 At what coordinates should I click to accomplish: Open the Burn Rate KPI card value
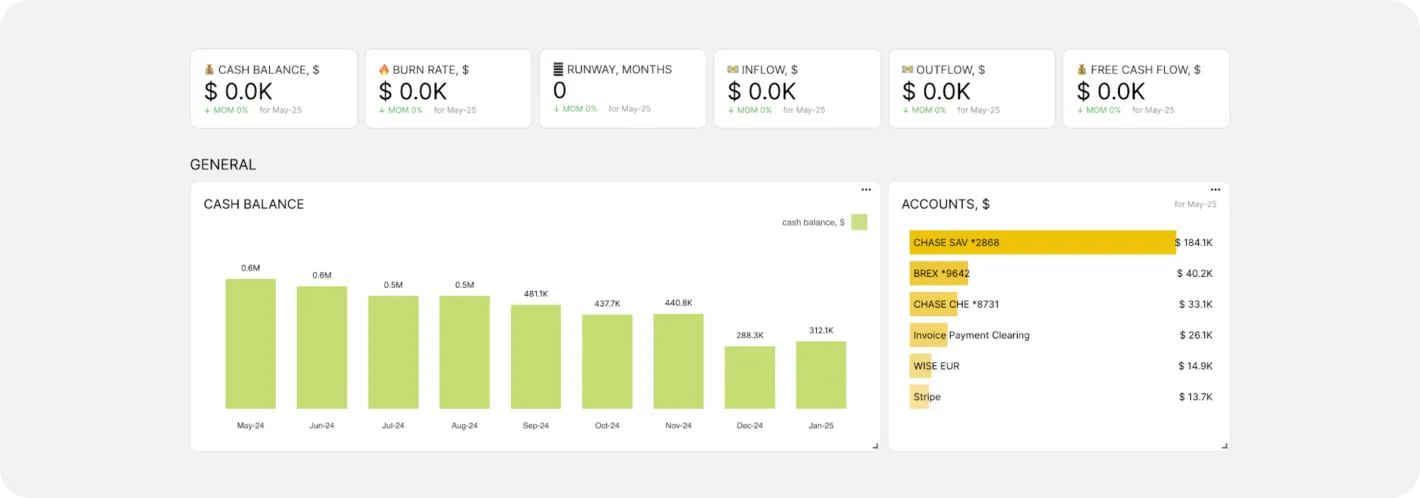pyautogui.click(x=413, y=91)
